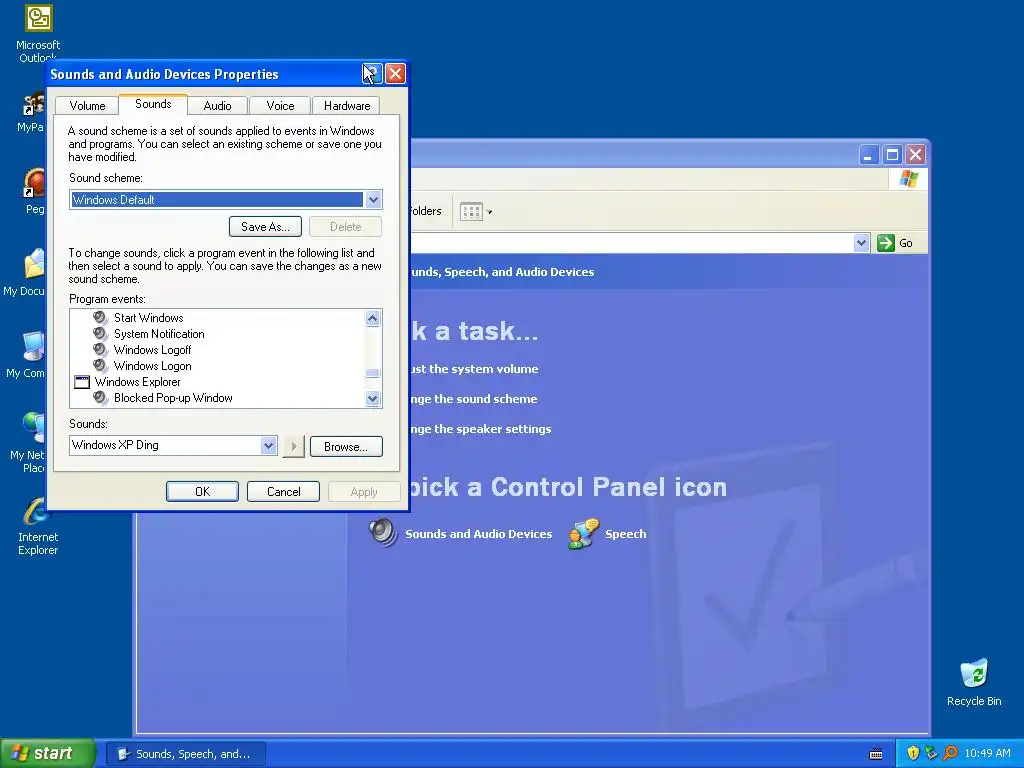Play the selected sound with the play button
The image size is (1024, 768).
(x=293, y=447)
